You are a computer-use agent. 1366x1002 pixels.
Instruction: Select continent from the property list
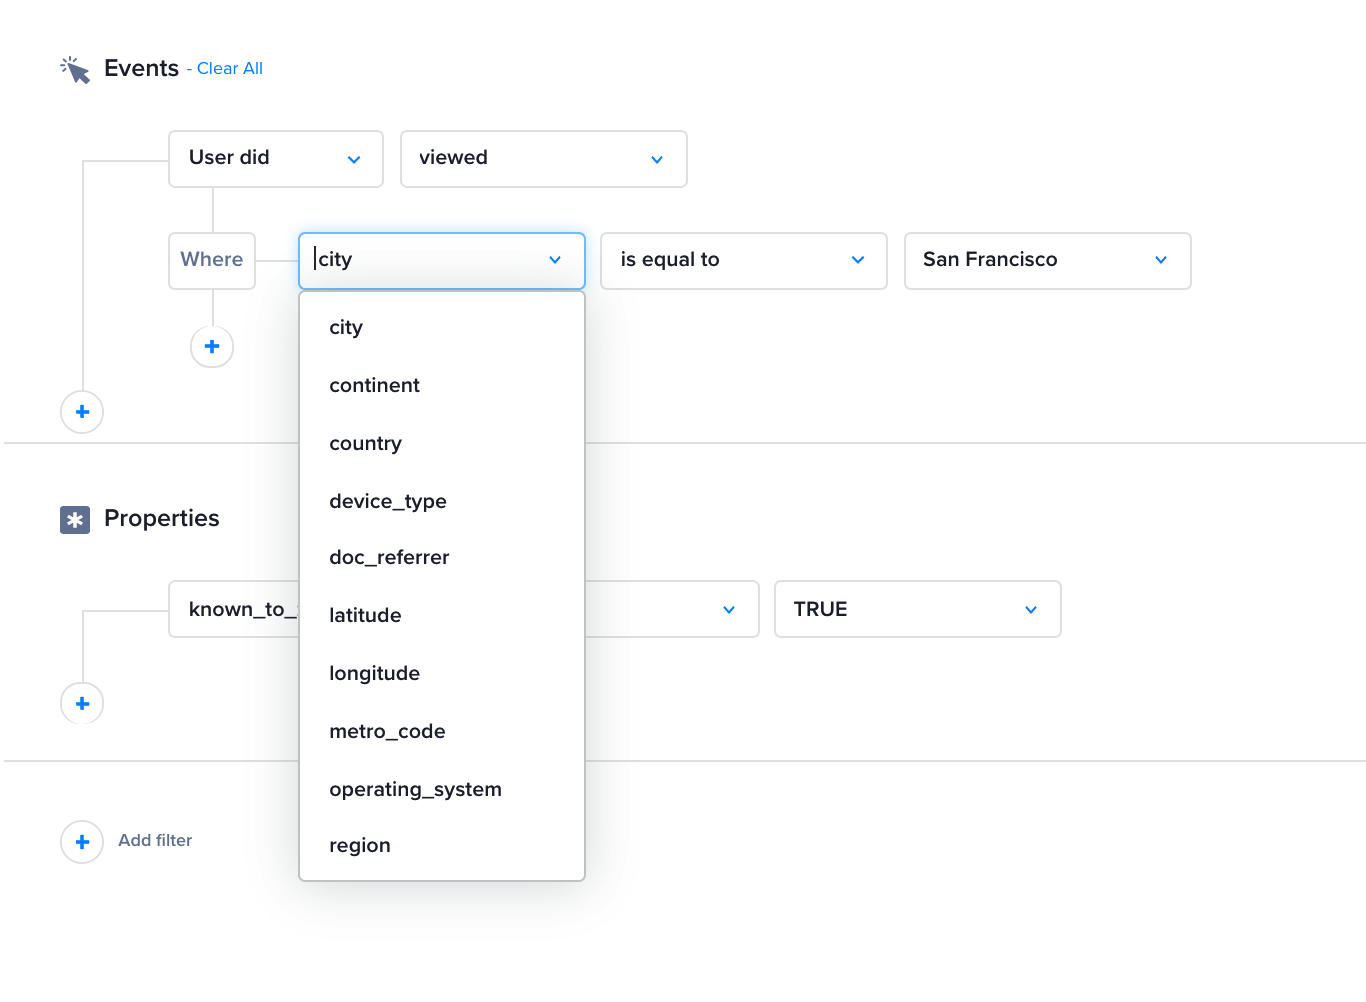374,386
